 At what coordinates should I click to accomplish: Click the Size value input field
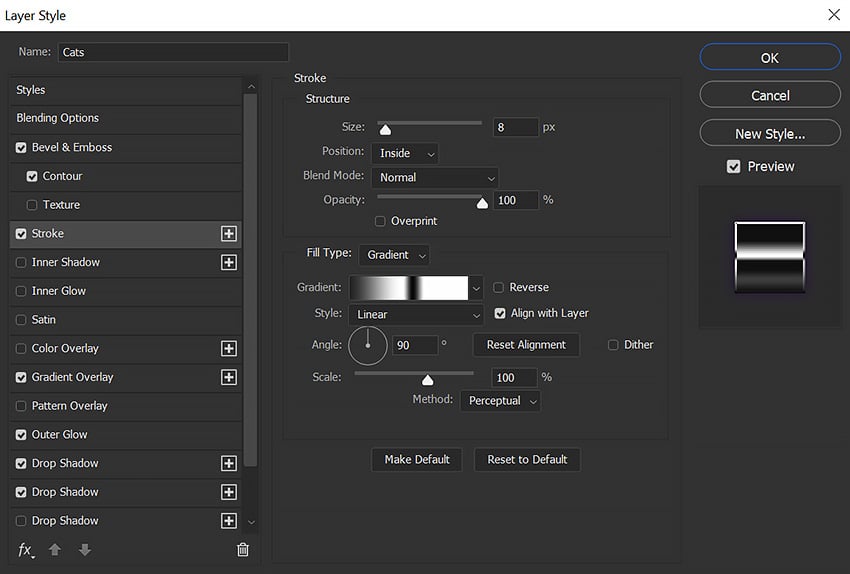[x=514, y=128]
